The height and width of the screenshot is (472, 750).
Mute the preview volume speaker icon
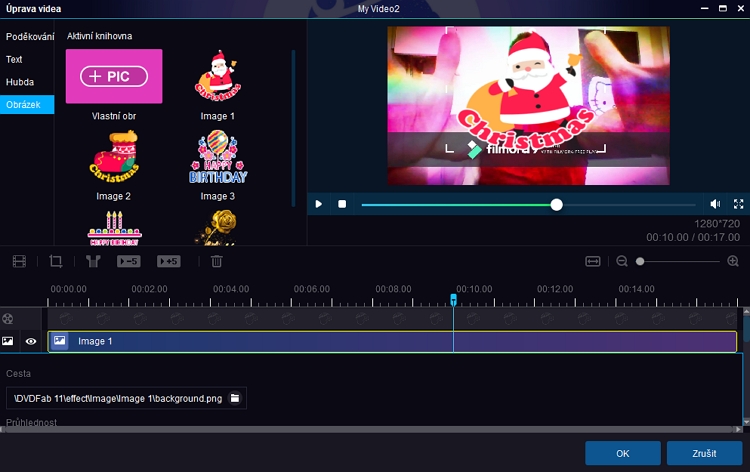click(715, 204)
